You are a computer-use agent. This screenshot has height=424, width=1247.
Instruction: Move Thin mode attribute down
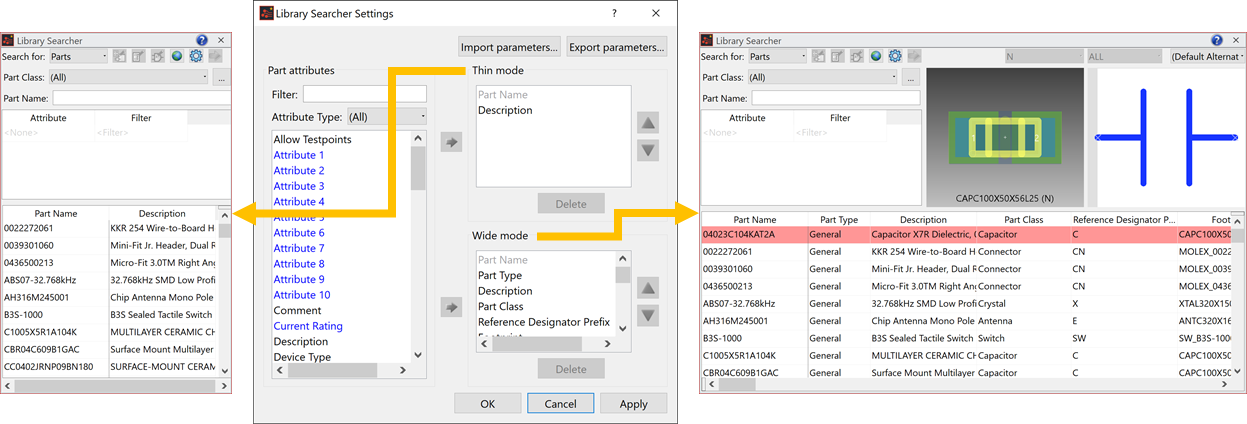[x=648, y=151]
